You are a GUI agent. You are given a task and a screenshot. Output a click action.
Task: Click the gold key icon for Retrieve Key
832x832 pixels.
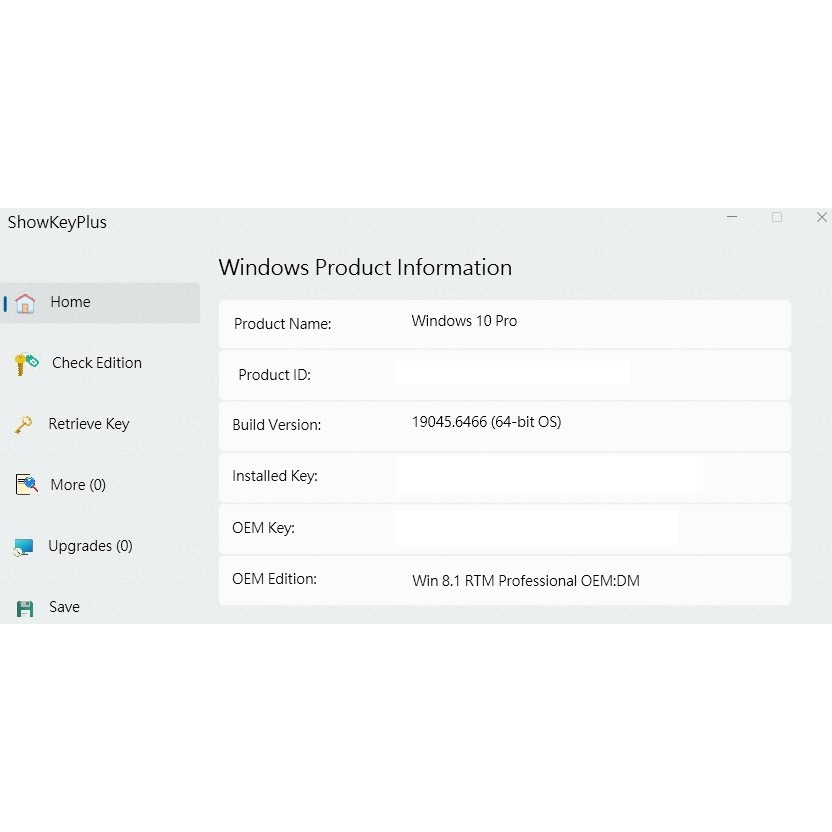point(24,424)
